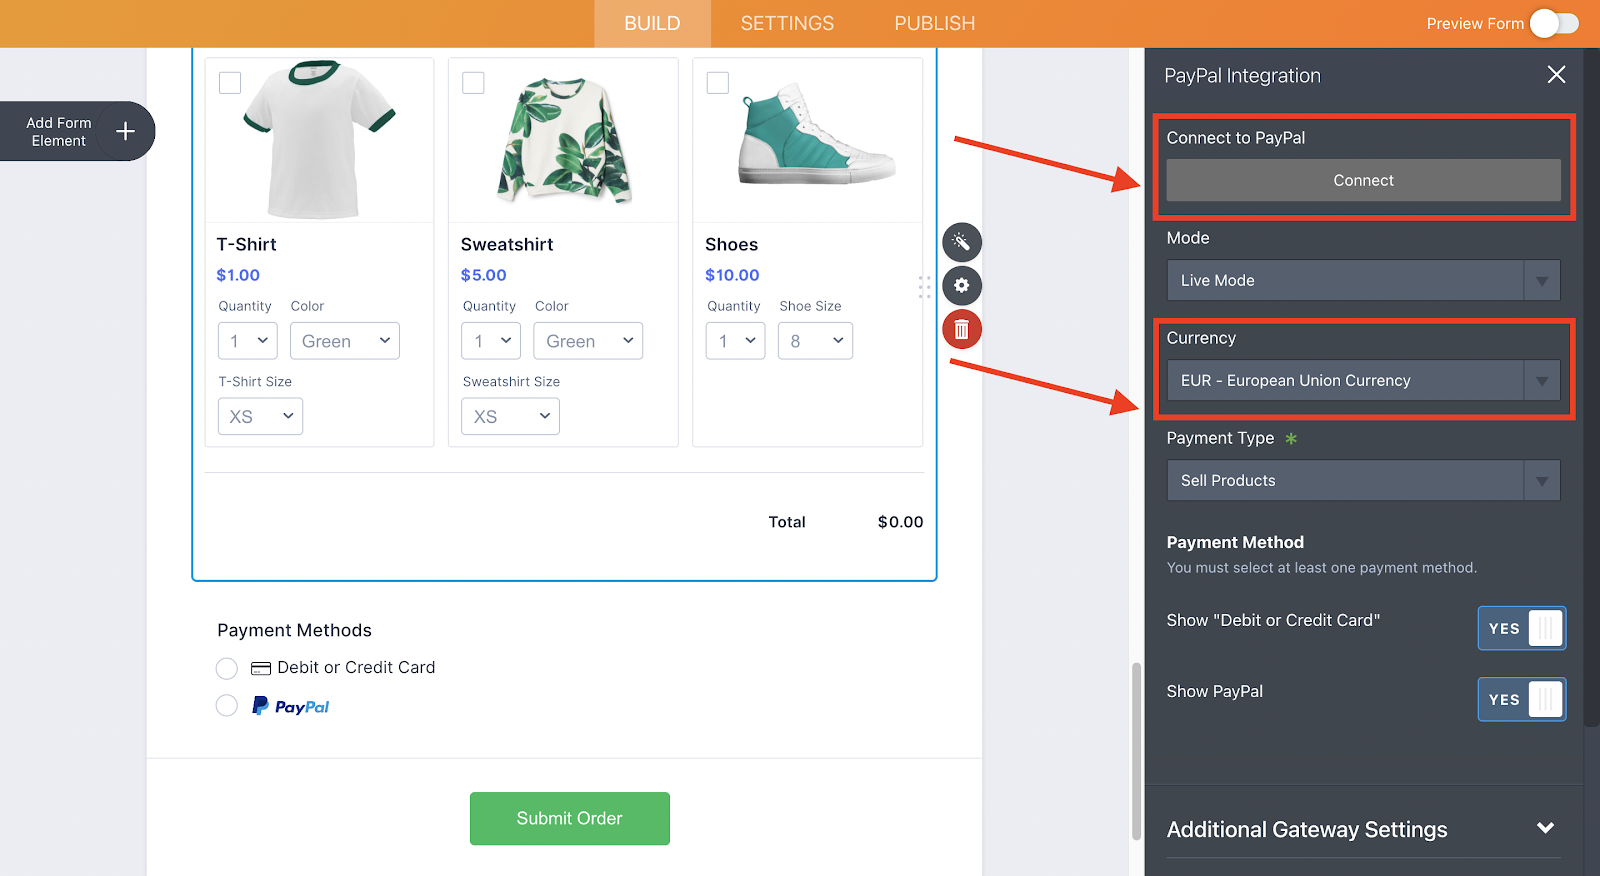Screen dimensions: 1600x876
Task: Toggle the Preview Form switch
Action: click(1554, 23)
